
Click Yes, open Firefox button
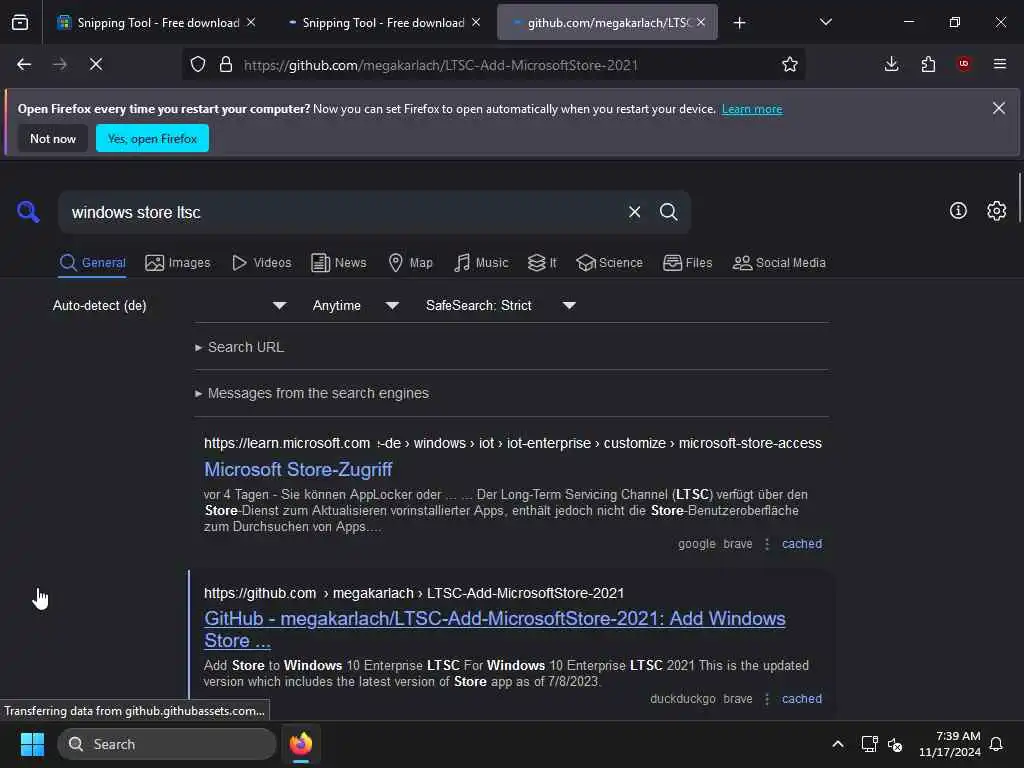[152, 138]
